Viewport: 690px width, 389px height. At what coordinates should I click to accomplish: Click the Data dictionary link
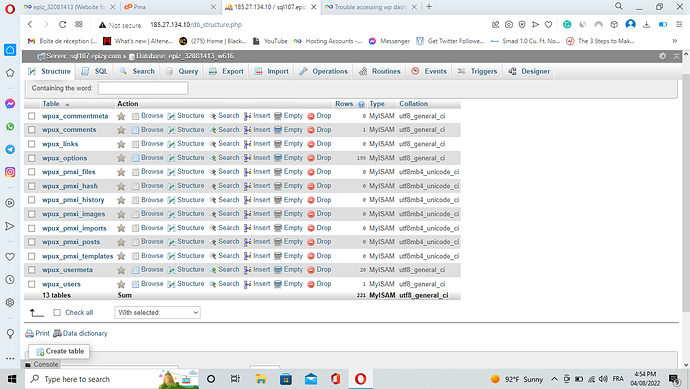(80, 334)
